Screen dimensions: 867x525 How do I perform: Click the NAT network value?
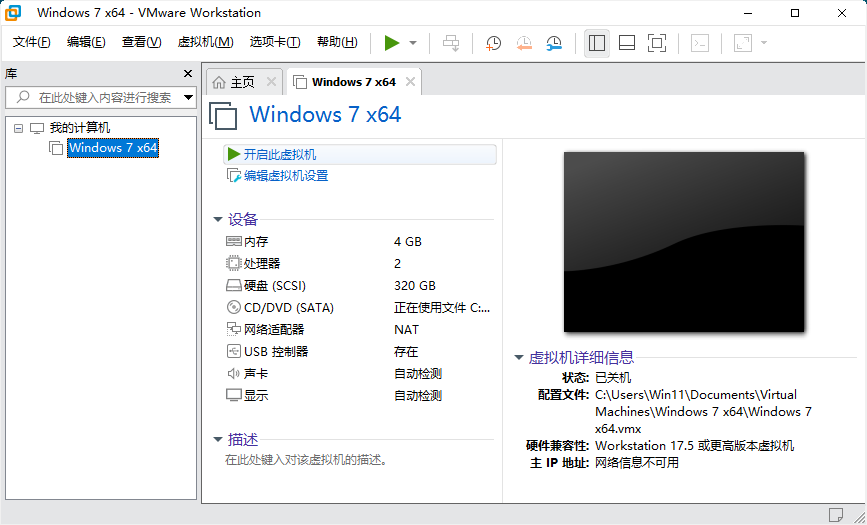point(406,330)
